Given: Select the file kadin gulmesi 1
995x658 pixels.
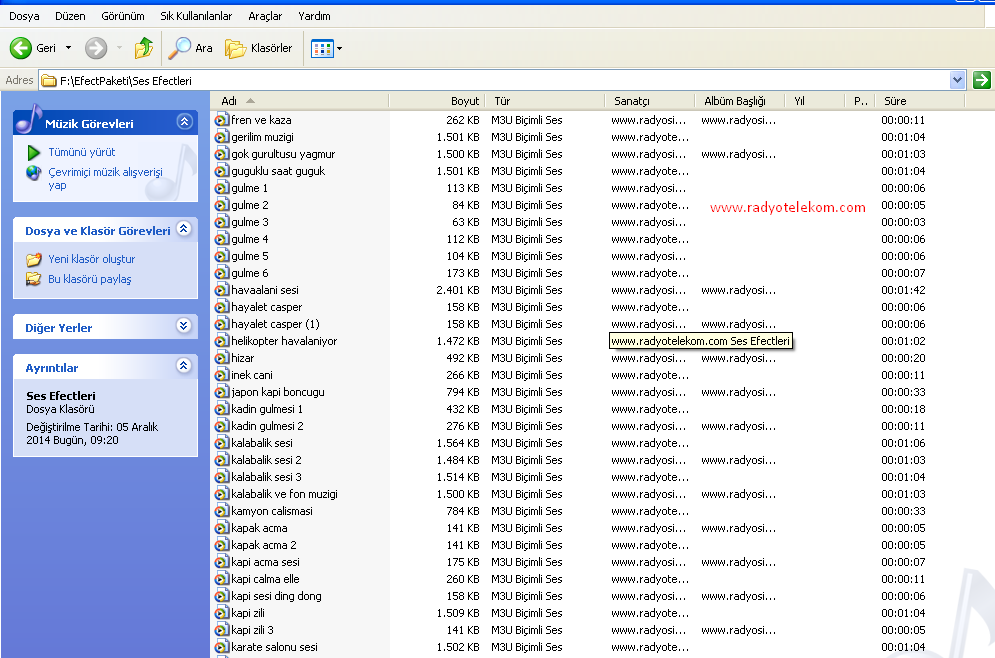Looking at the screenshot, I should click(267, 409).
